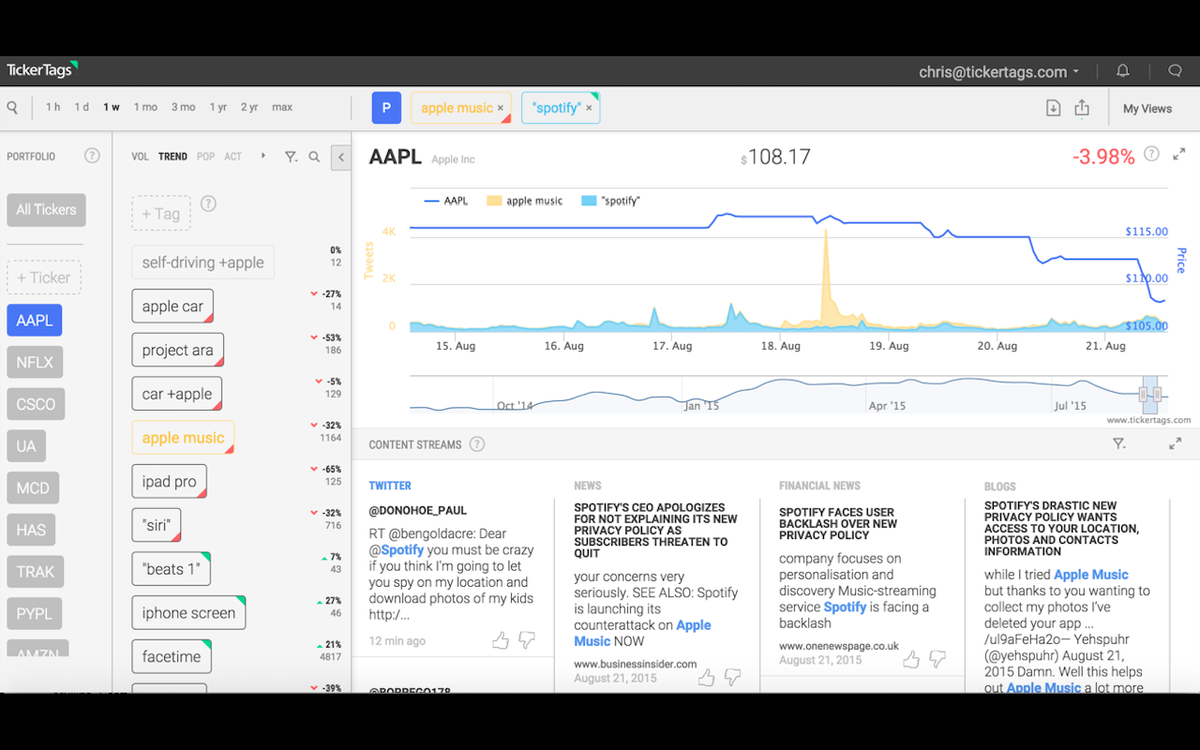Select the PYPL ticker

[x=35, y=613]
